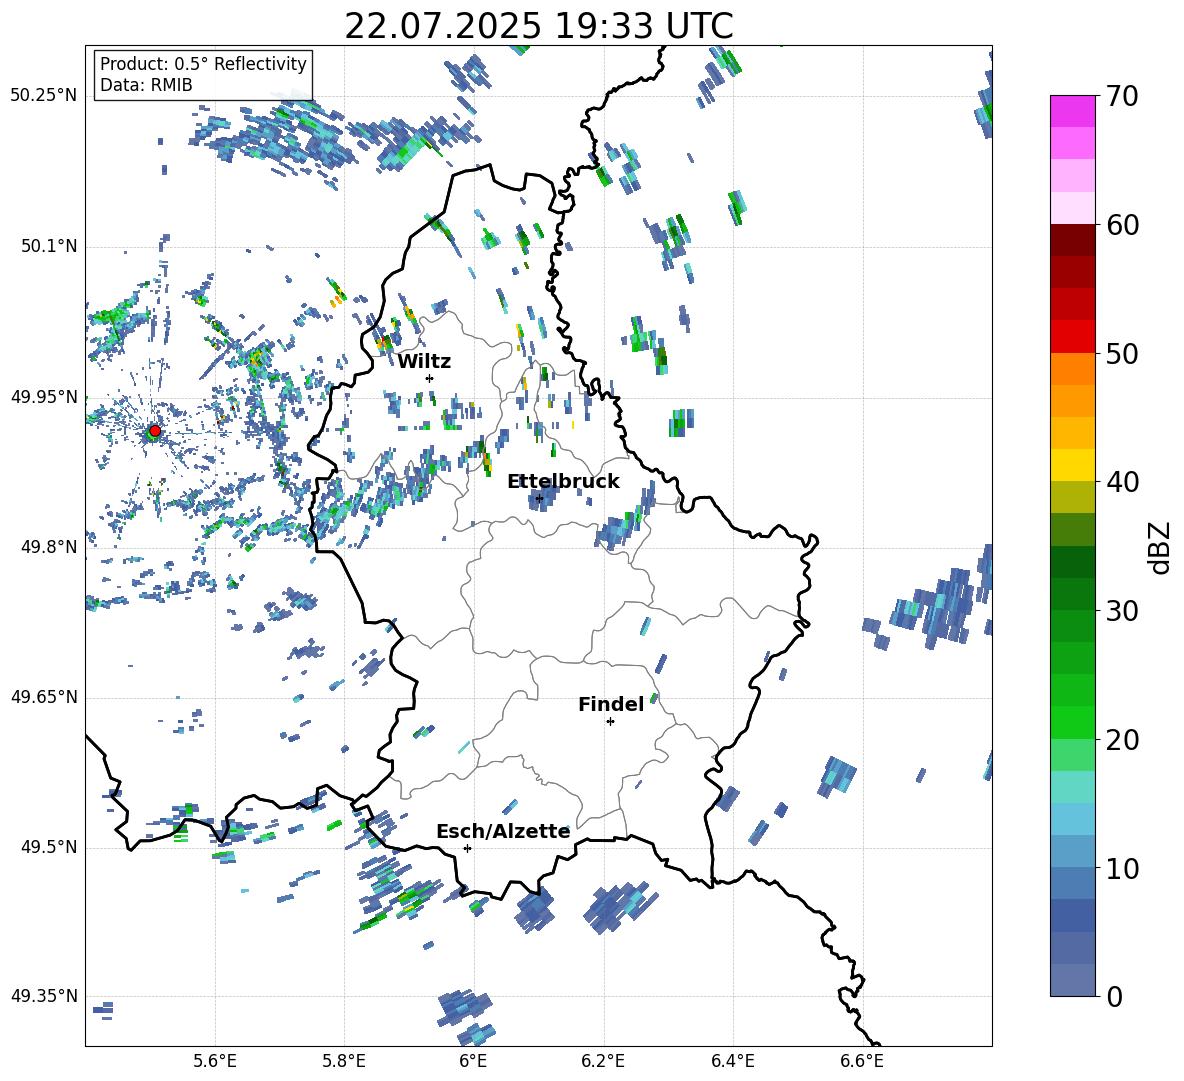This screenshot has height=1081, width=1184.
Task: Click the 50.25°N latitude label
Action: [44, 96]
